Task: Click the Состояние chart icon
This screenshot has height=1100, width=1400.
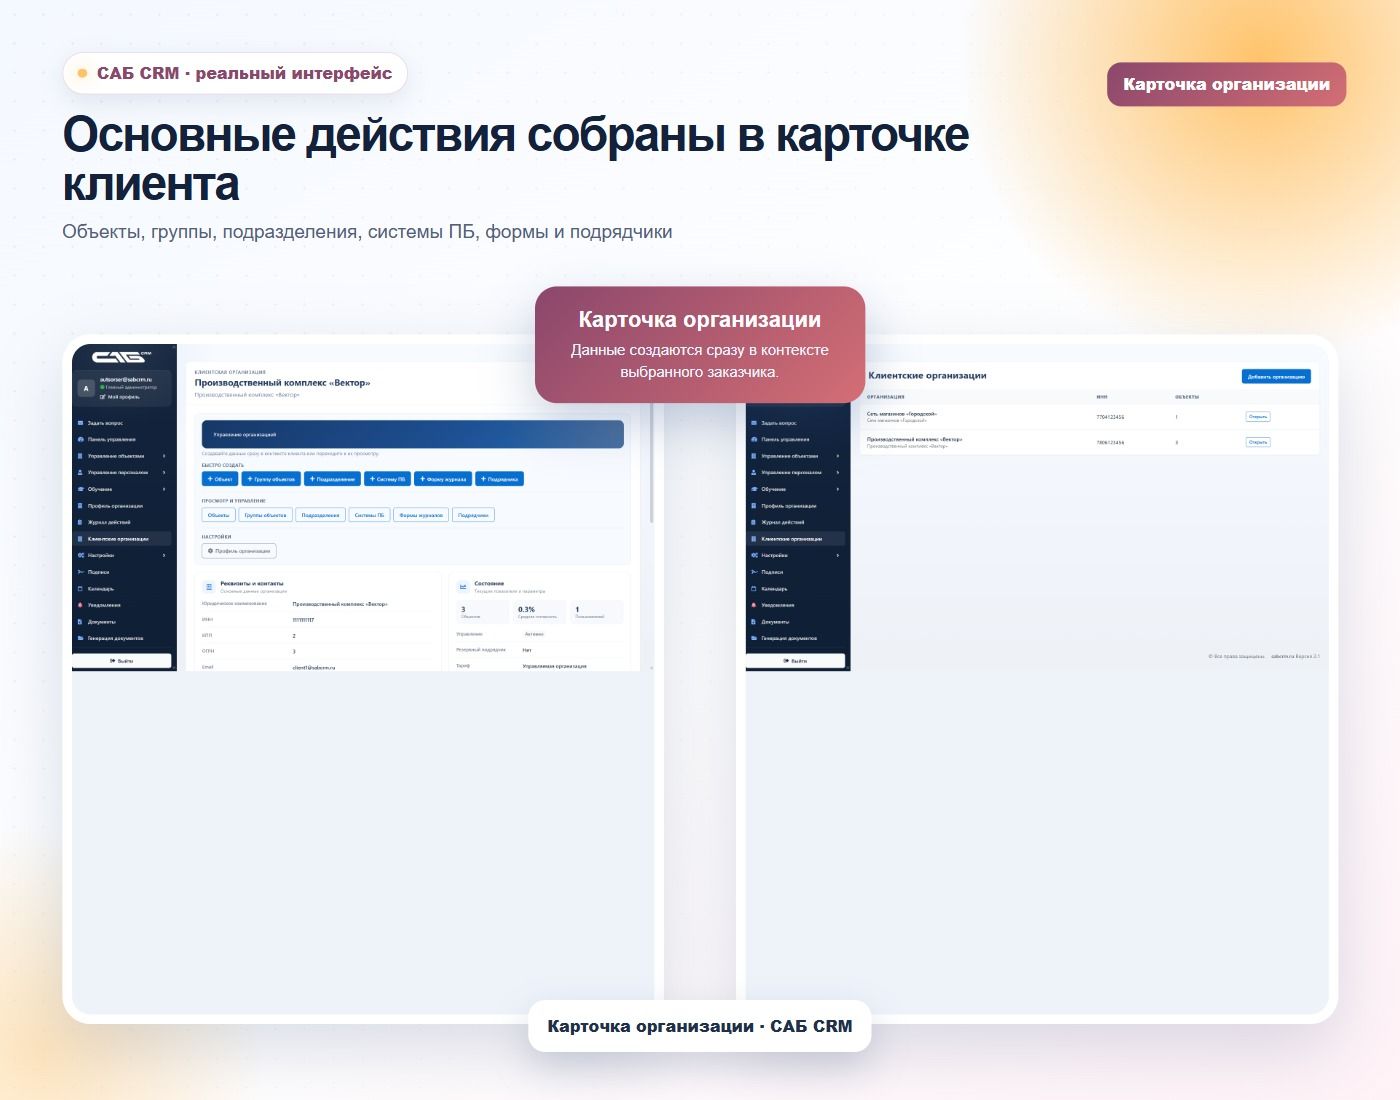Action: [x=463, y=586]
